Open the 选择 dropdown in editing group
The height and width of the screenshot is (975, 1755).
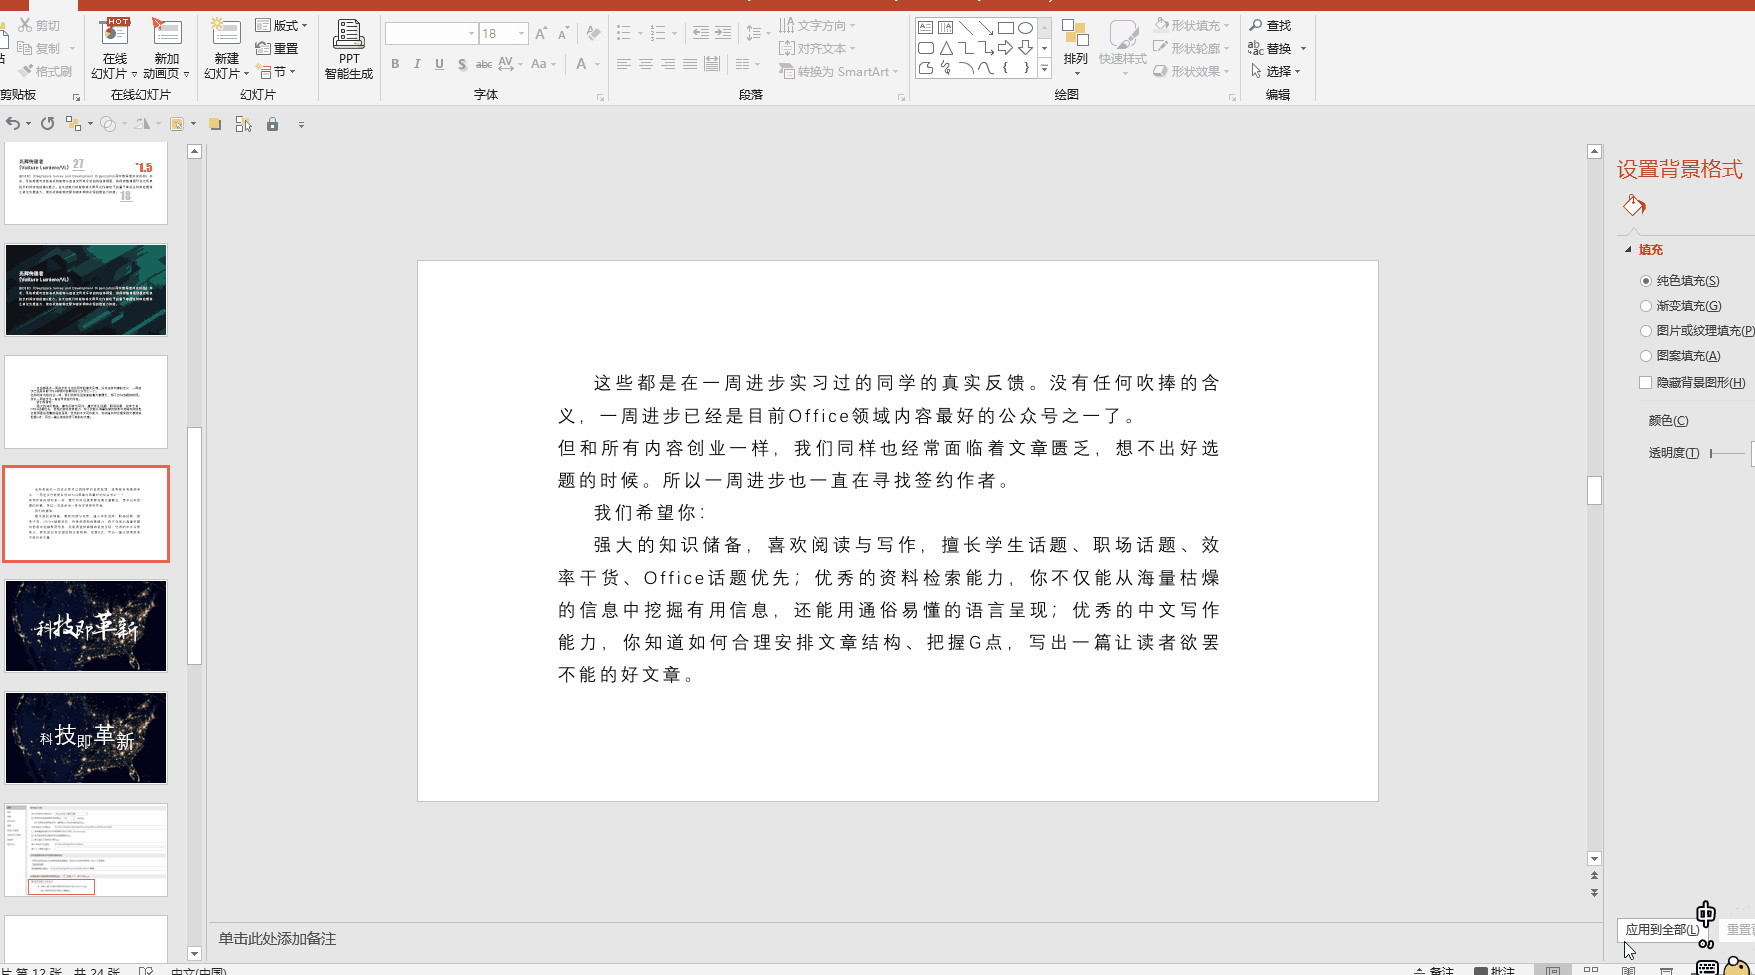1275,71
